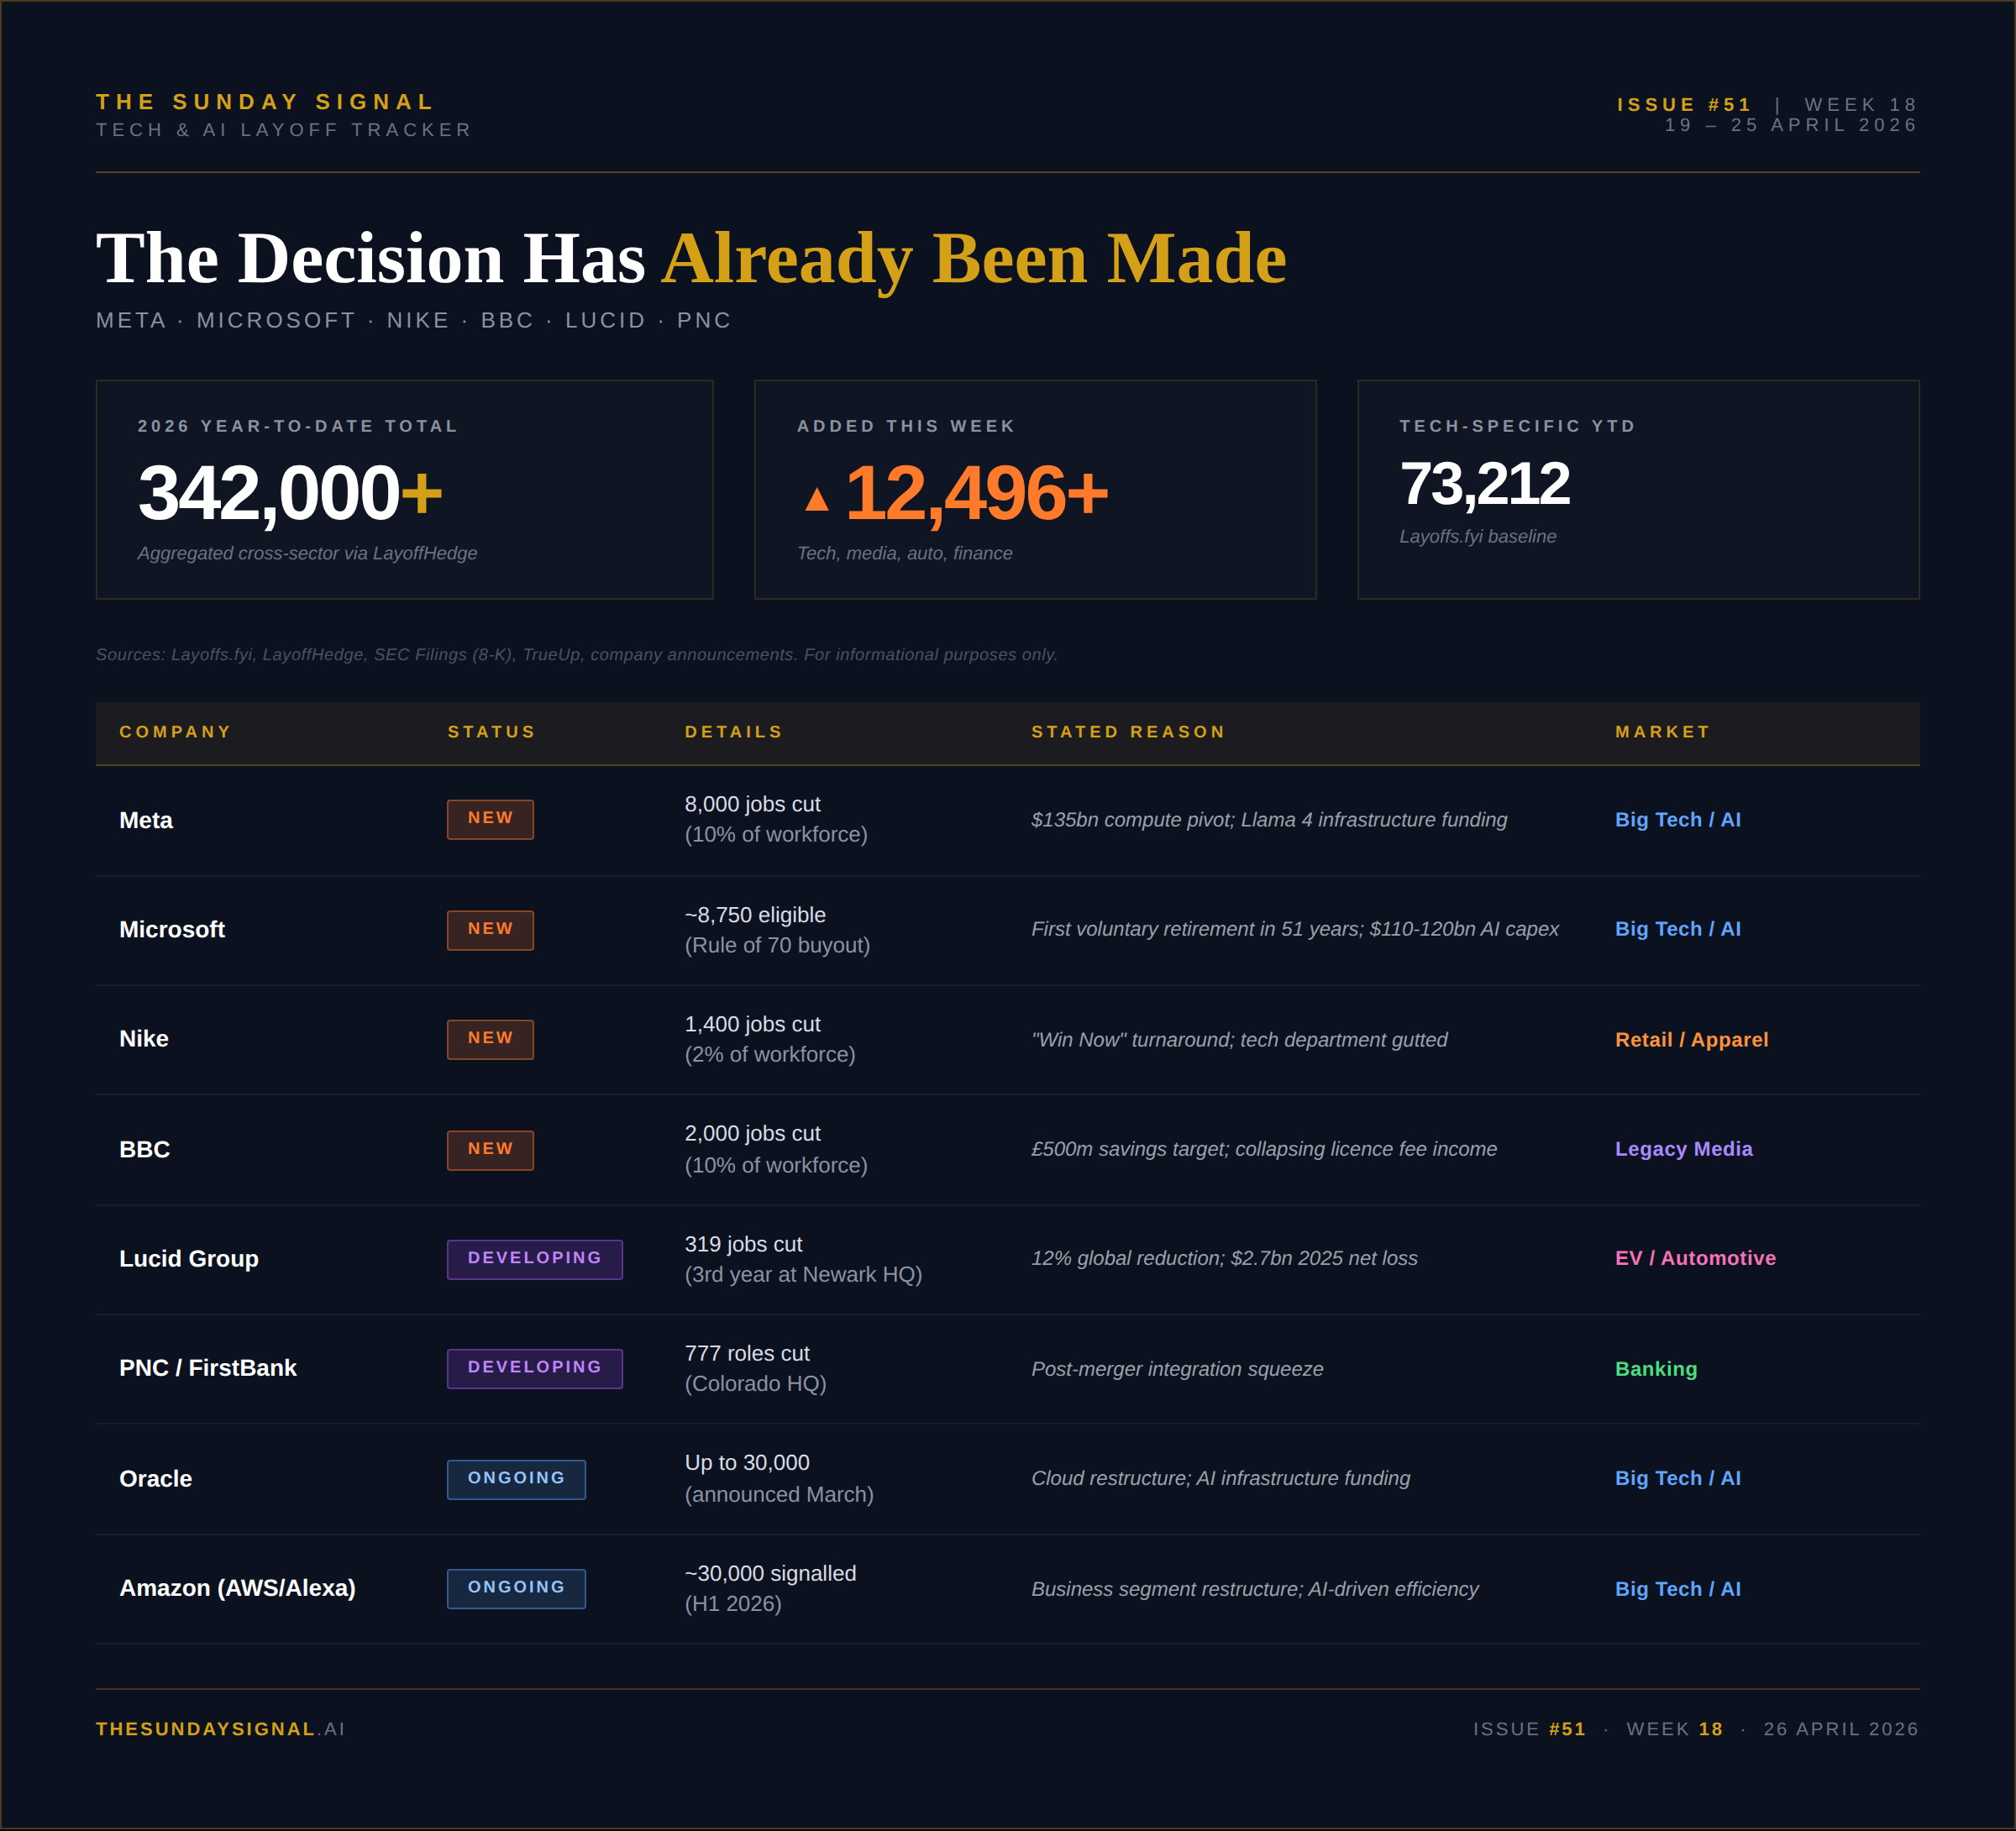
Task: Click the Tech-Specific YTD 73,212 card
Action: [x=1637, y=490]
